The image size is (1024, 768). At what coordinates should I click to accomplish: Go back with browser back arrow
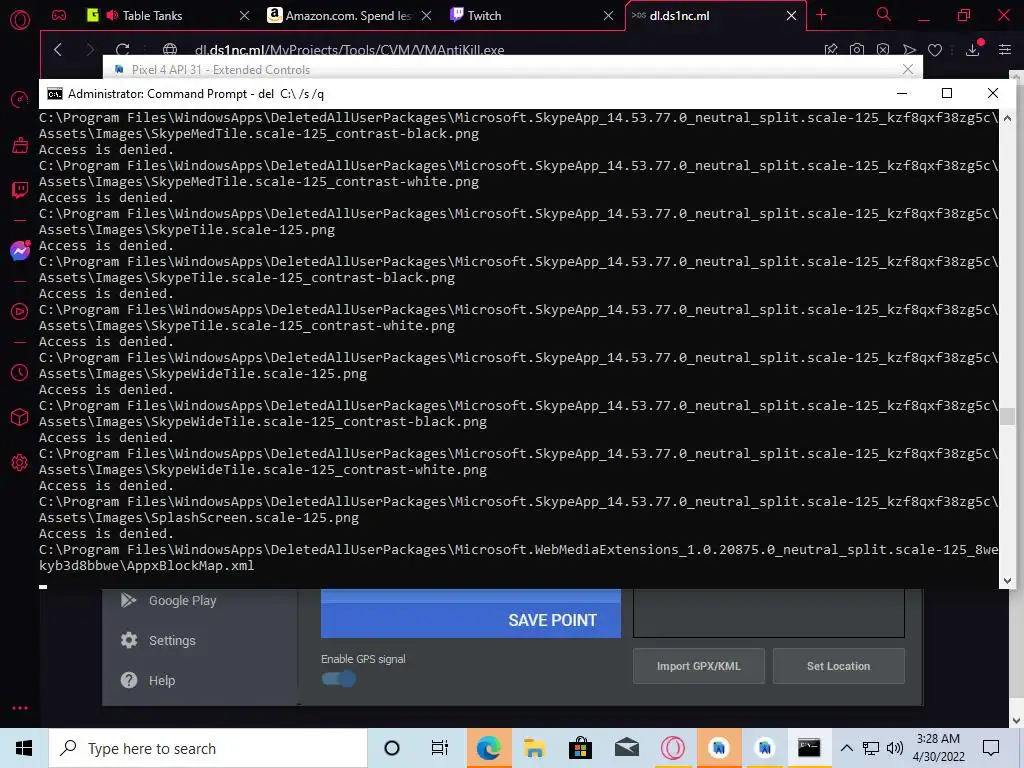coord(58,50)
